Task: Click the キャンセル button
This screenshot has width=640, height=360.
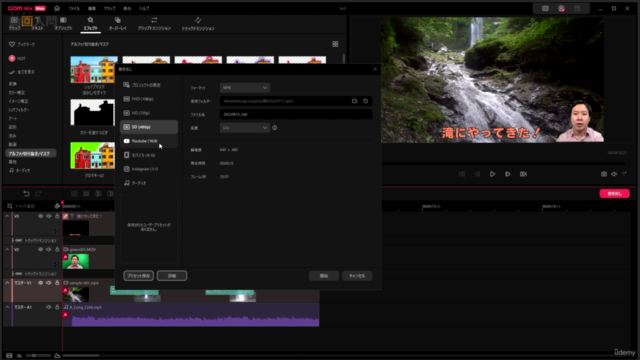Action: [357, 276]
